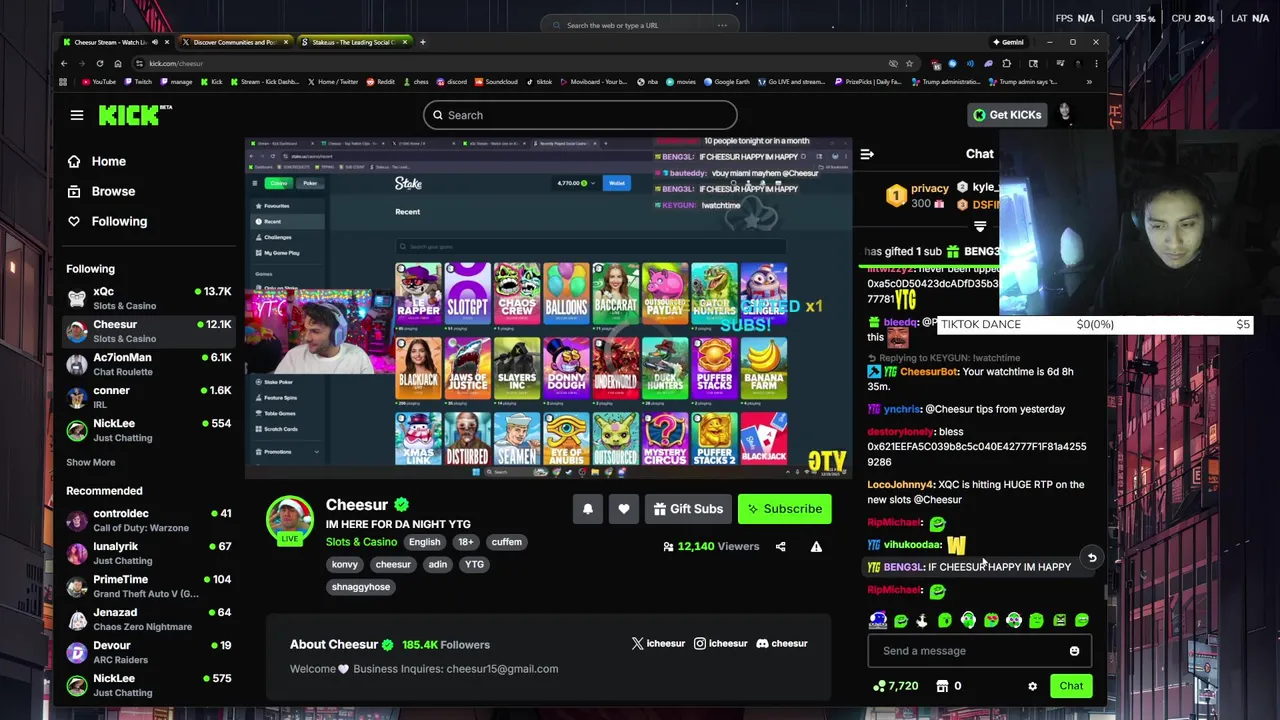
Task: Switch to the Stake.us browser tab
Action: [354, 42]
